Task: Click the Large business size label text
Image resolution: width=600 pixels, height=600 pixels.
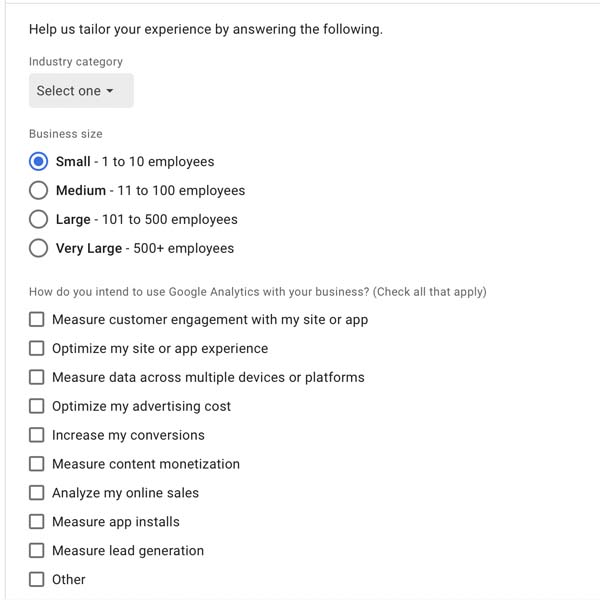Action: coord(73,220)
